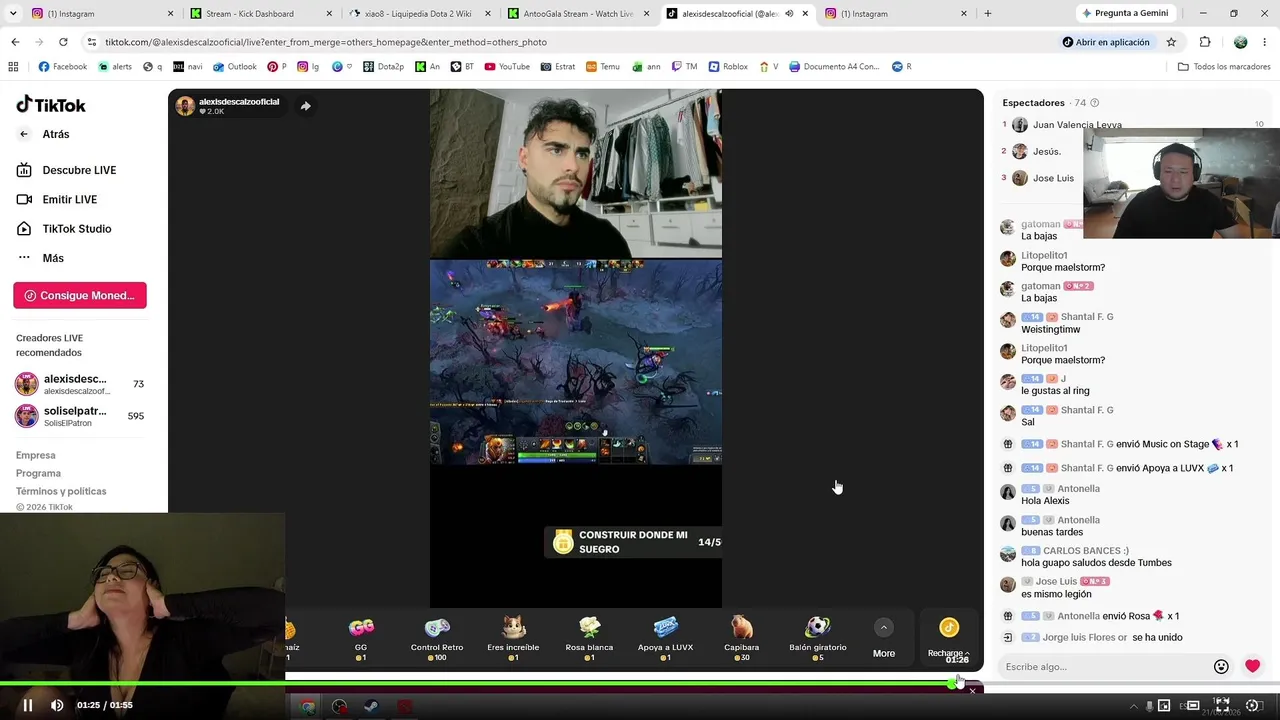
Task: Open Todos los marcadores folder
Action: (1224, 67)
